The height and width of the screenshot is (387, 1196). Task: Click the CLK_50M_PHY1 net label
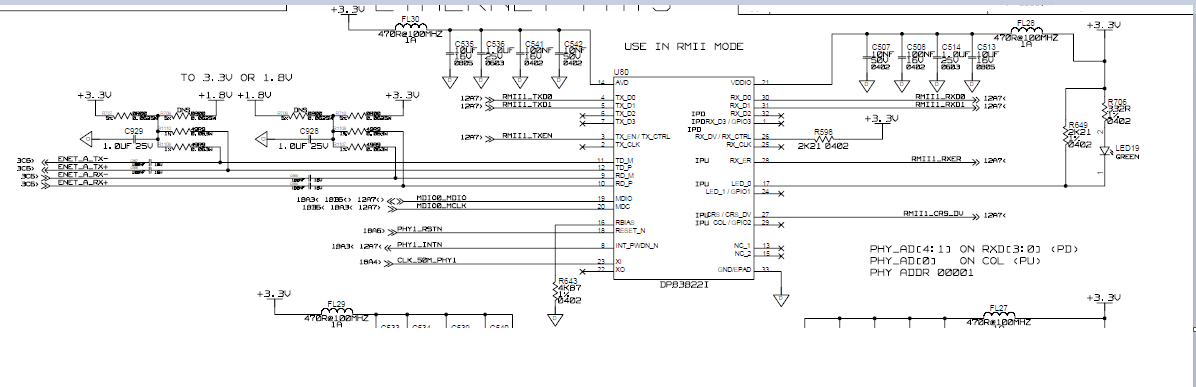pyautogui.click(x=427, y=261)
